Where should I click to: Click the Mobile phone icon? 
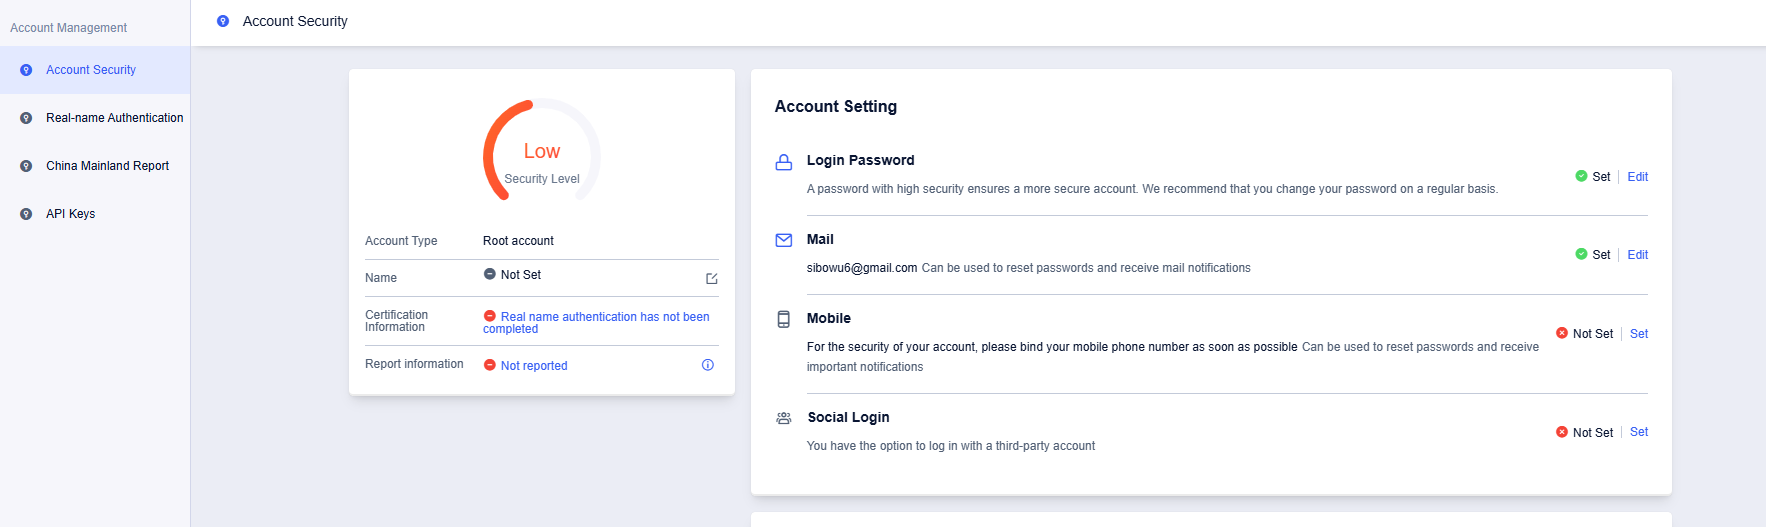point(784,319)
